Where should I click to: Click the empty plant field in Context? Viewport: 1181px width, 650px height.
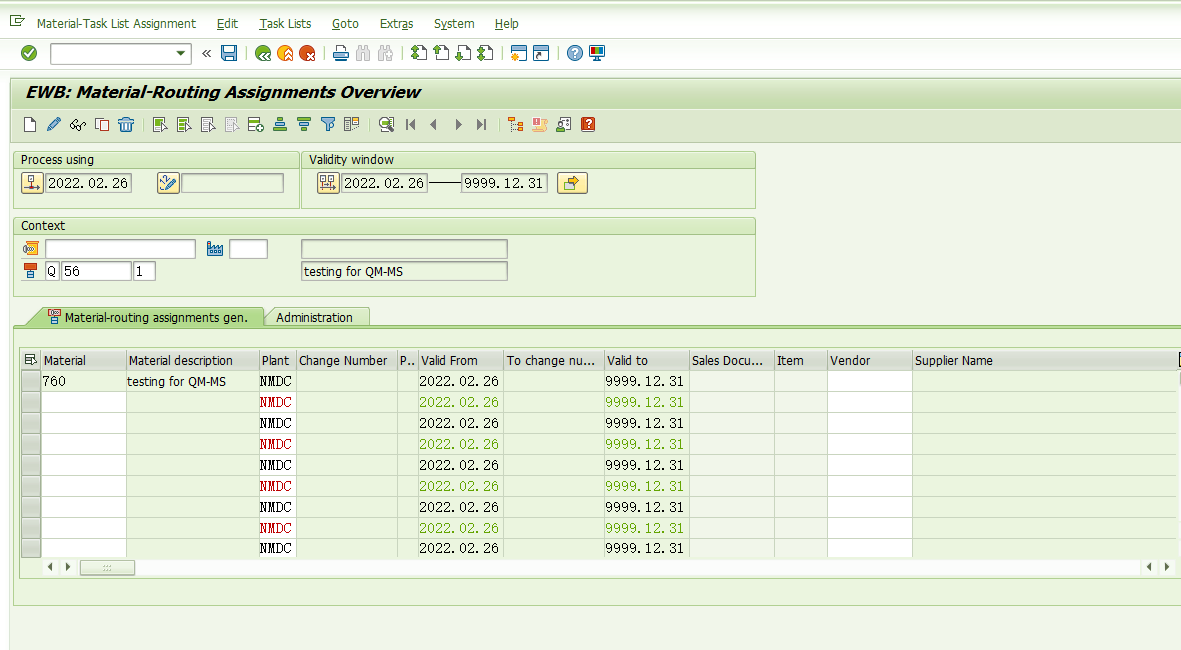(x=249, y=249)
